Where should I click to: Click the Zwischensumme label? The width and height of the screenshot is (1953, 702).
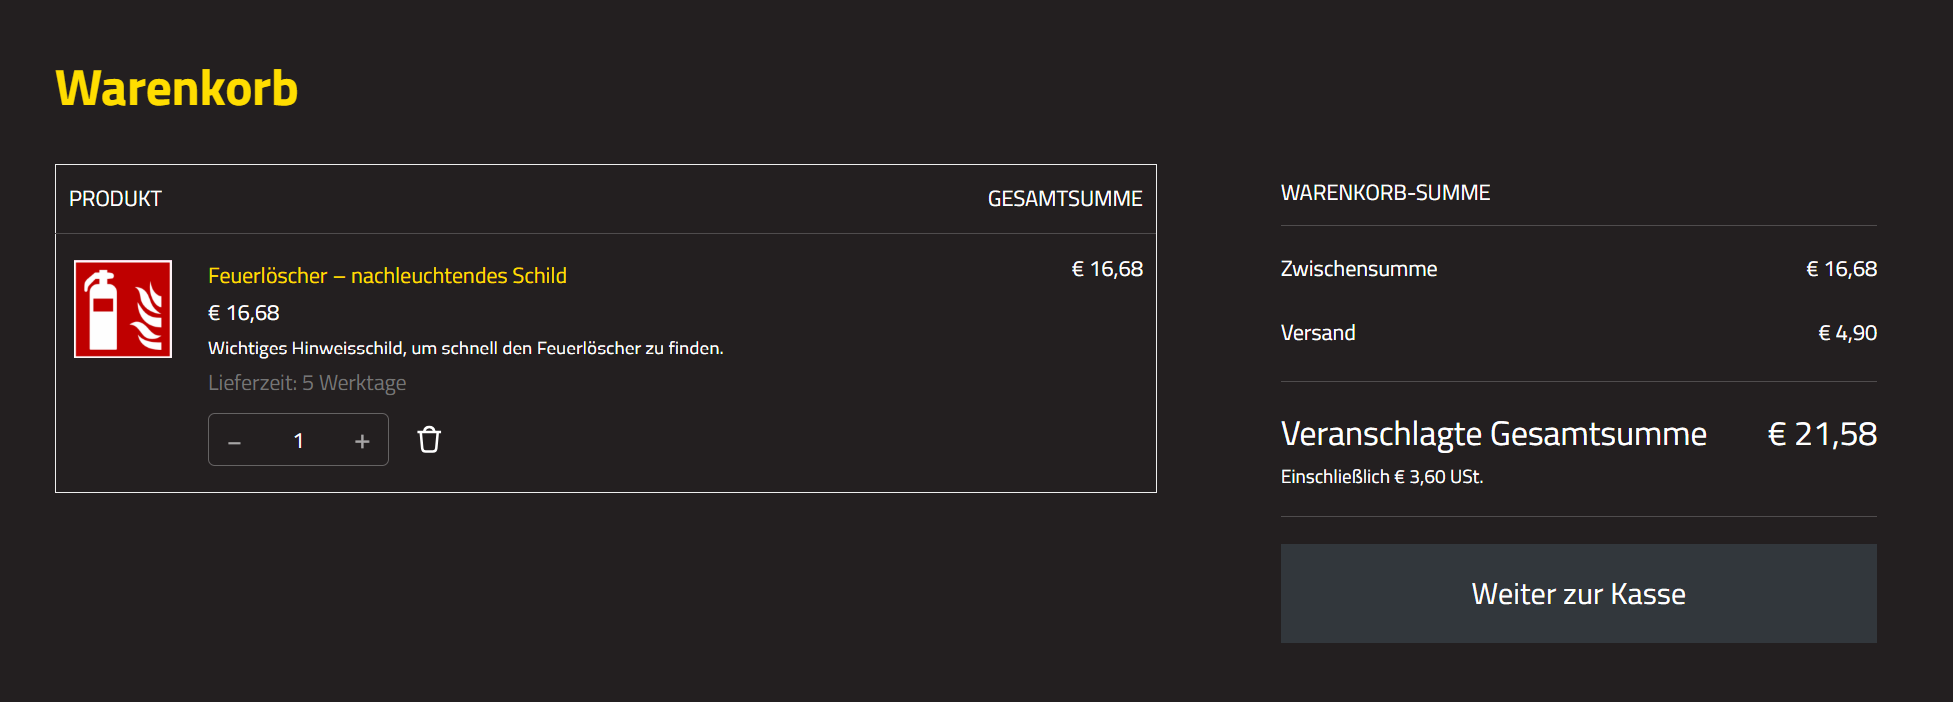(1359, 269)
